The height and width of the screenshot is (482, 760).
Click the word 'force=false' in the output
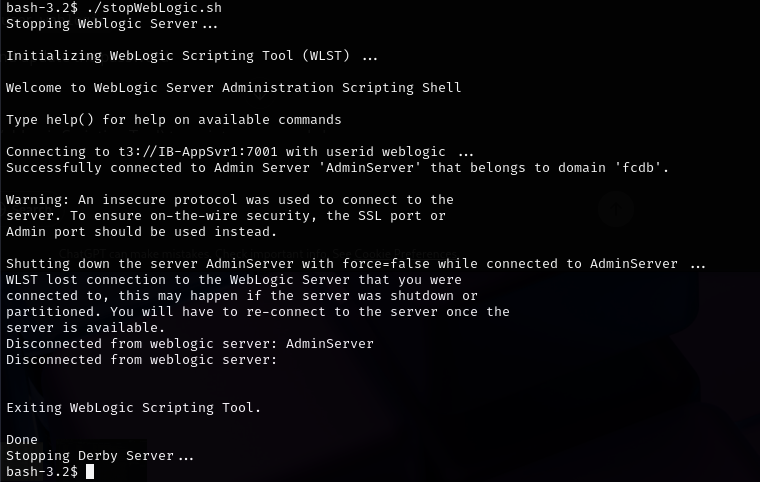pyautogui.click(x=386, y=264)
